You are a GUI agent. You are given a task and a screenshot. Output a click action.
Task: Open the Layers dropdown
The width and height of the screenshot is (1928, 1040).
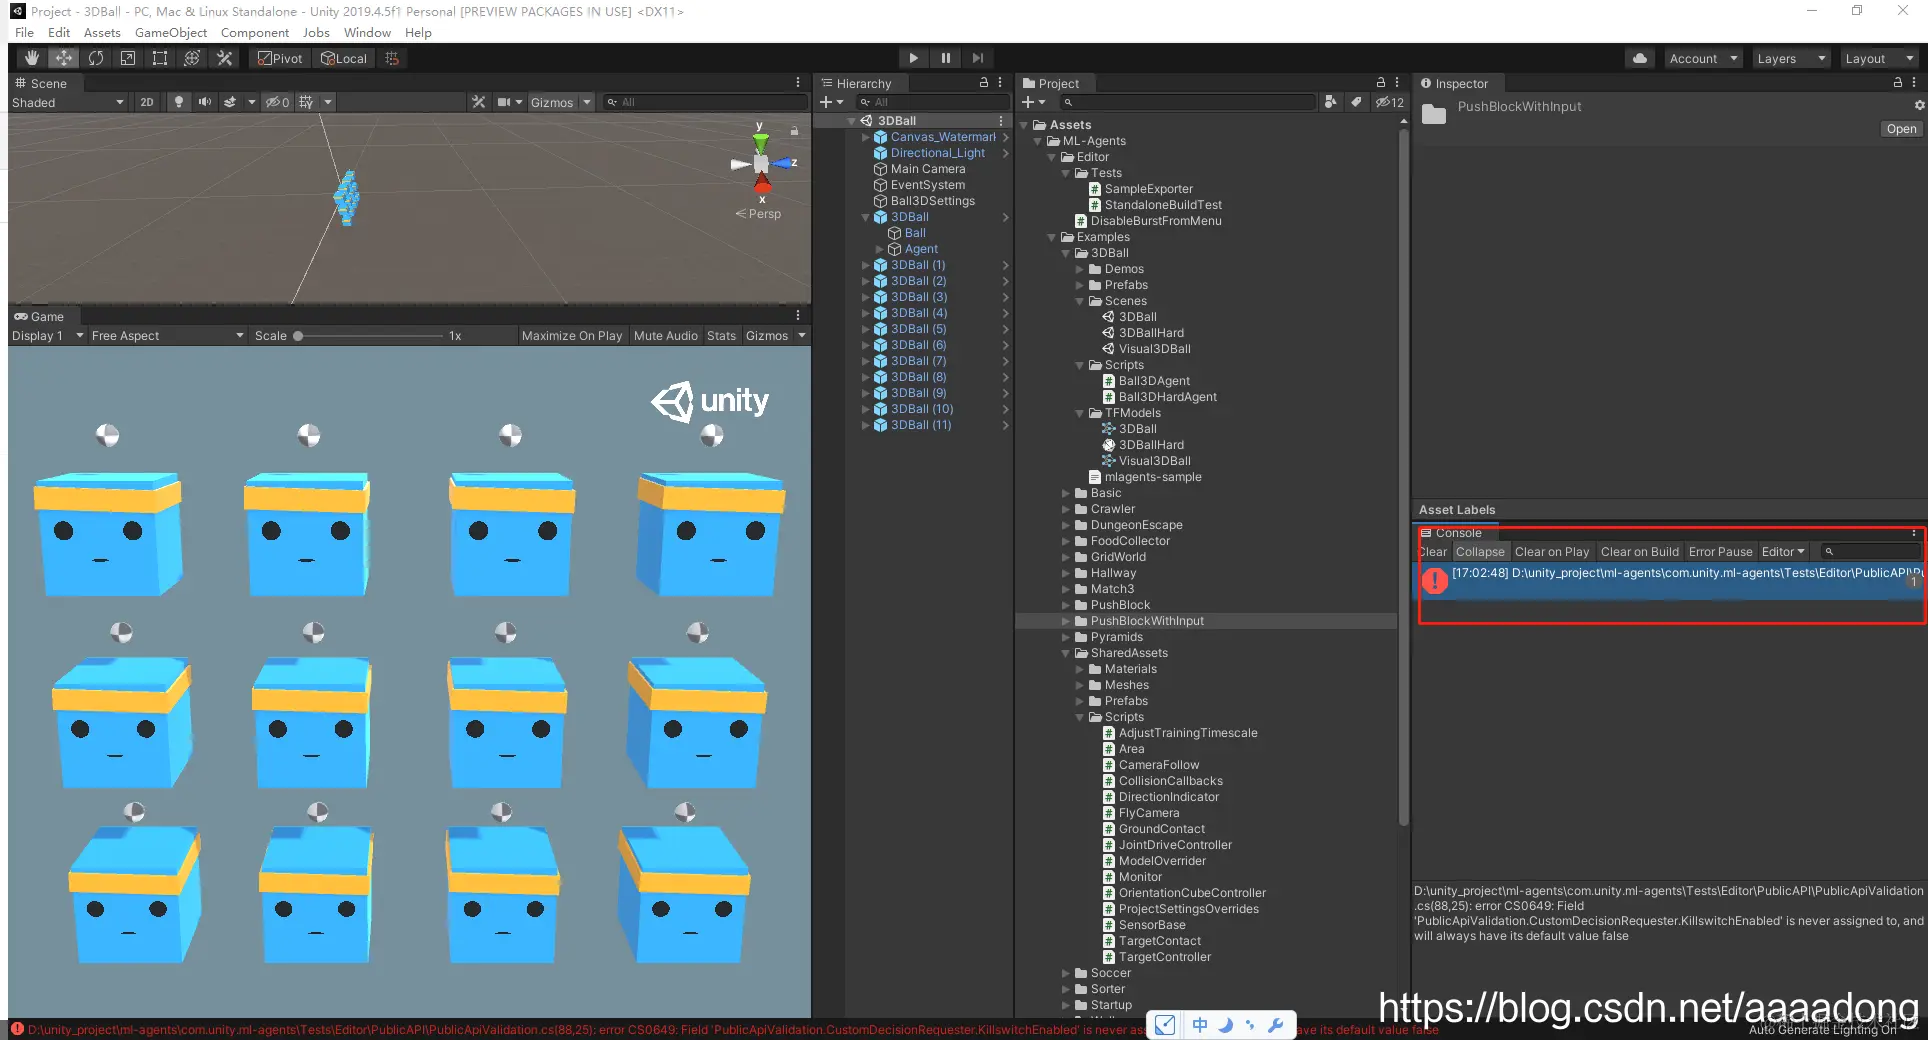[x=1792, y=58]
